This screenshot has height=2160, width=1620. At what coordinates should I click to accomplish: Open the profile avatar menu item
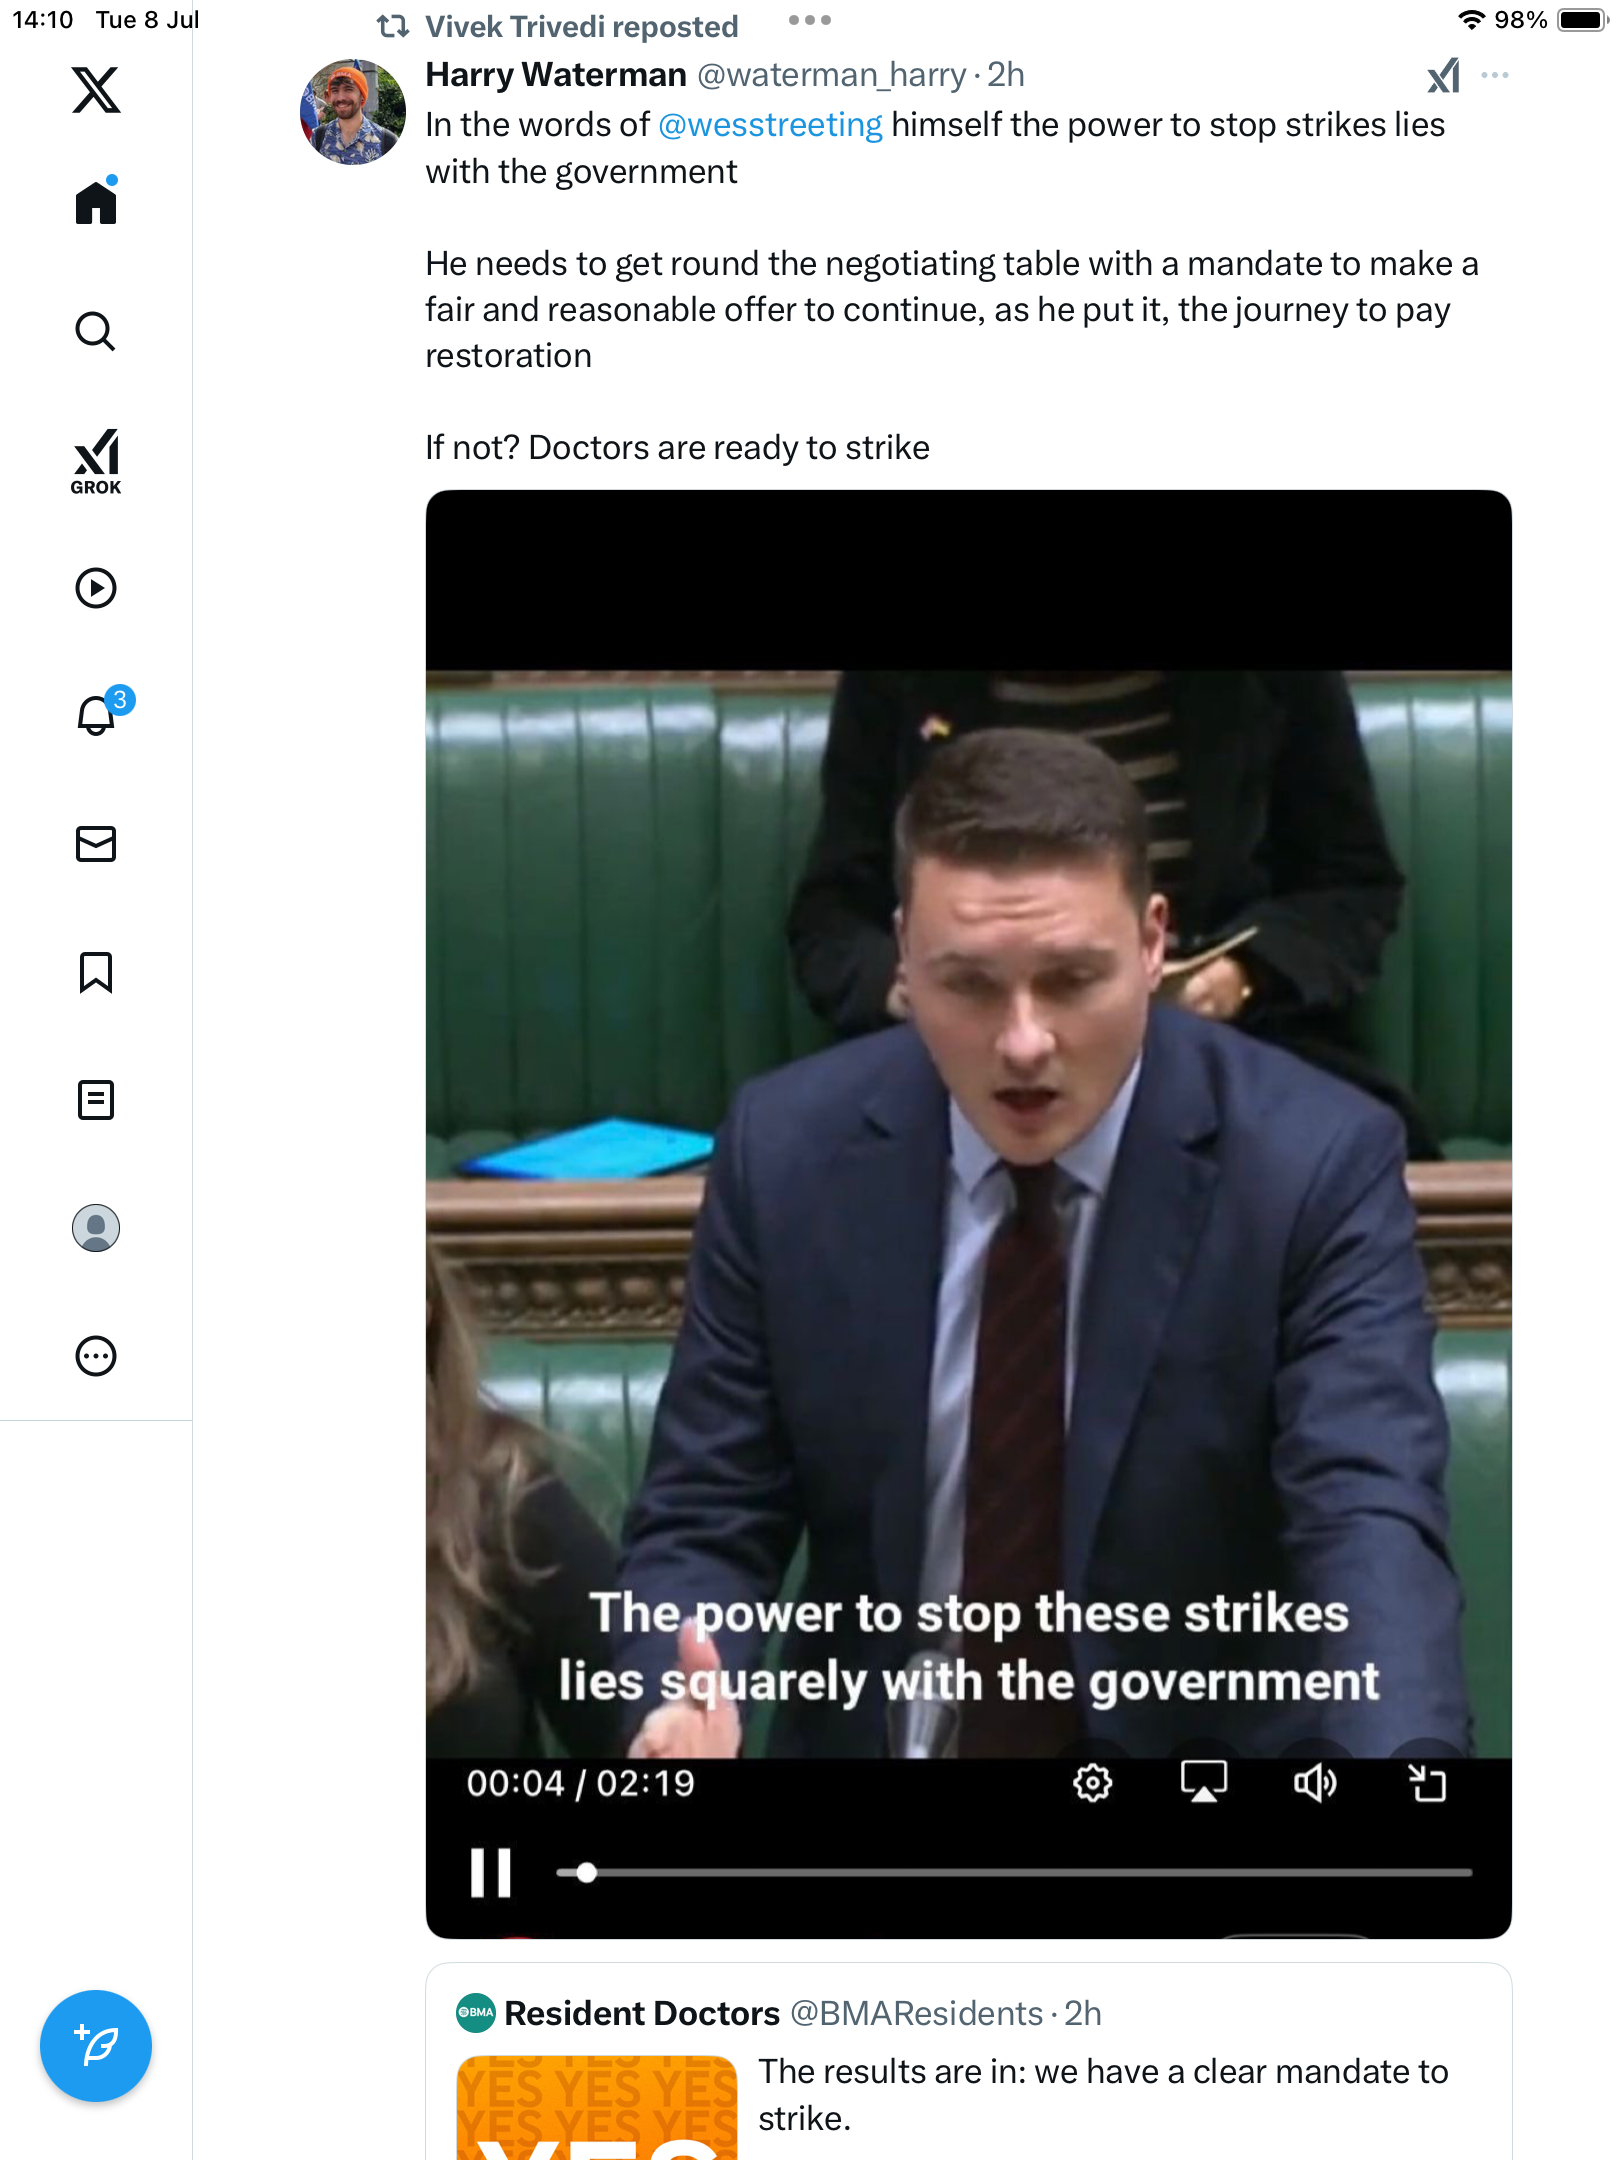pos(96,1228)
